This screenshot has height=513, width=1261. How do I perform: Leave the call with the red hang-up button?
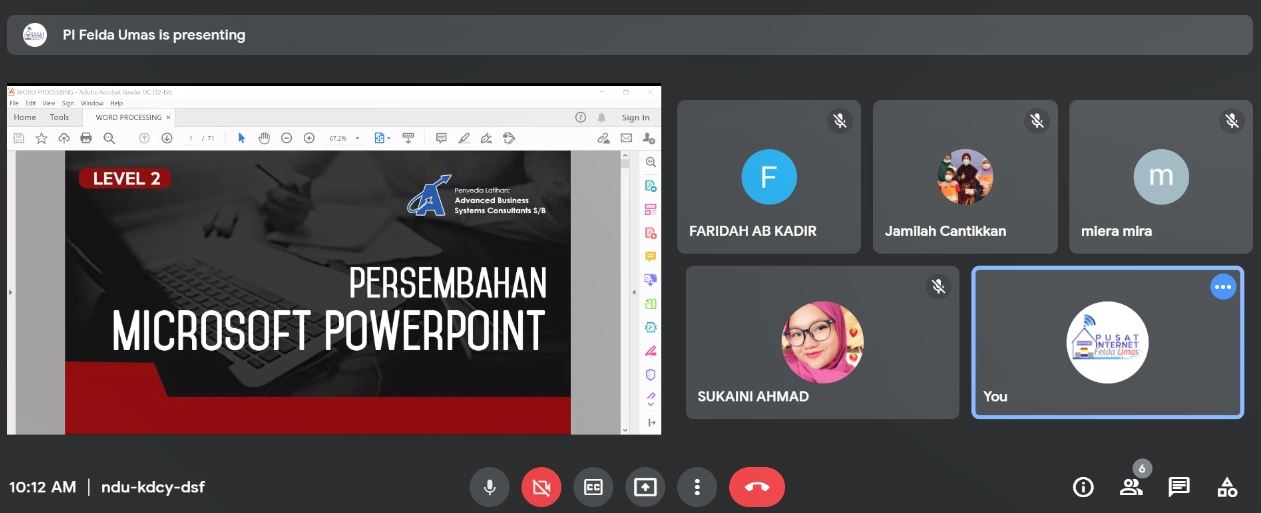pos(757,487)
